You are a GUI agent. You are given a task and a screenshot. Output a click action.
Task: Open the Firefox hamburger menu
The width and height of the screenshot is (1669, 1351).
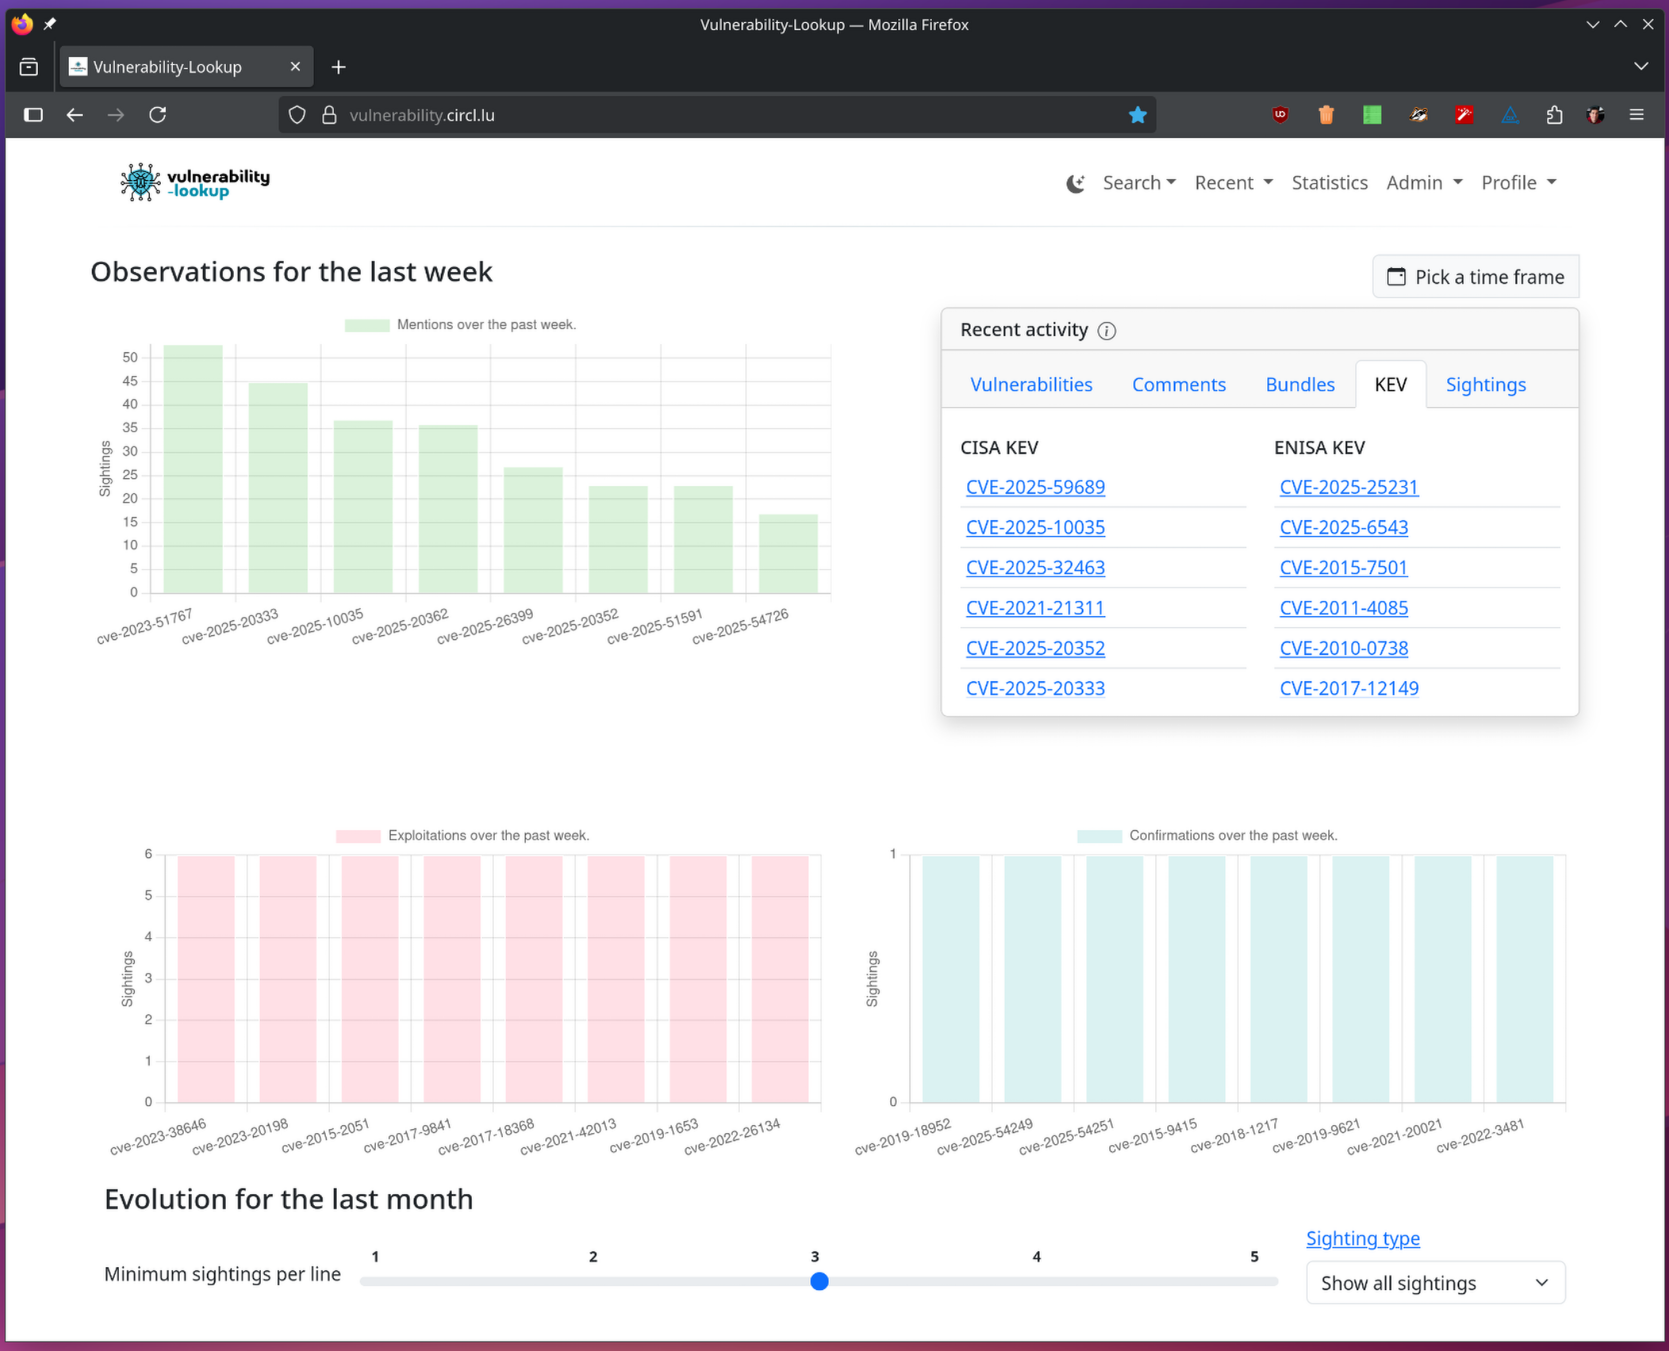point(1636,115)
